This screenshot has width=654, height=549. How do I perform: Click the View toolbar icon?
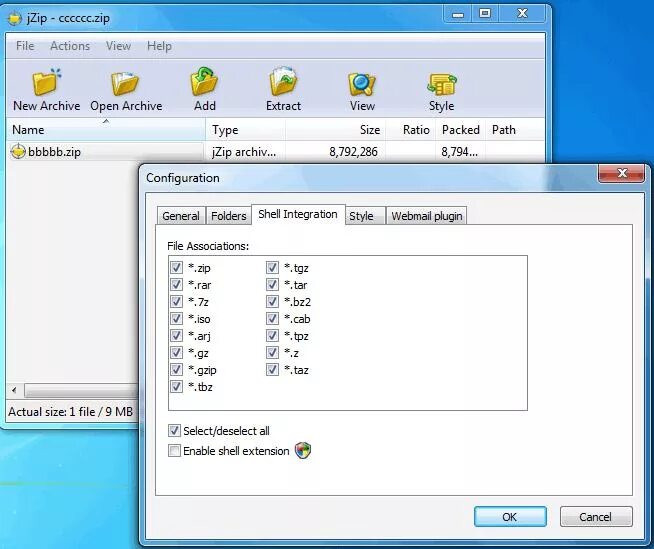[362, 83]
